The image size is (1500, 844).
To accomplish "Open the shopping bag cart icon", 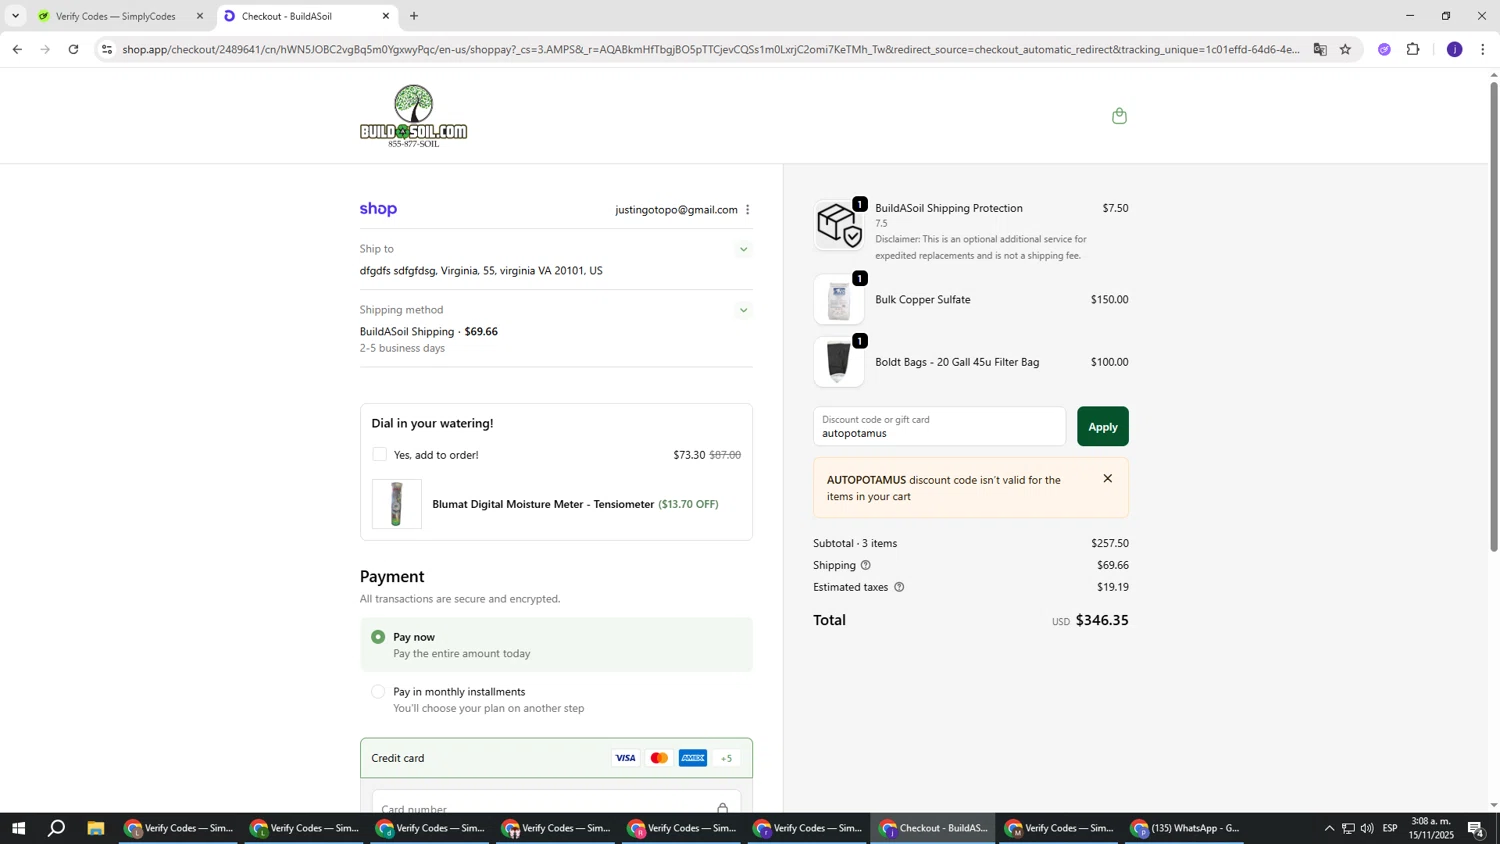I will point(1119,116).
